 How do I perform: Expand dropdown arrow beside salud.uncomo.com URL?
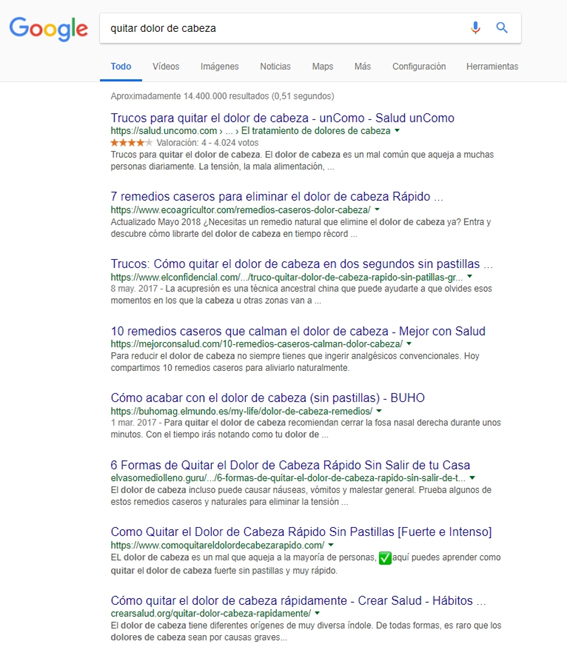tap(397, 130)
